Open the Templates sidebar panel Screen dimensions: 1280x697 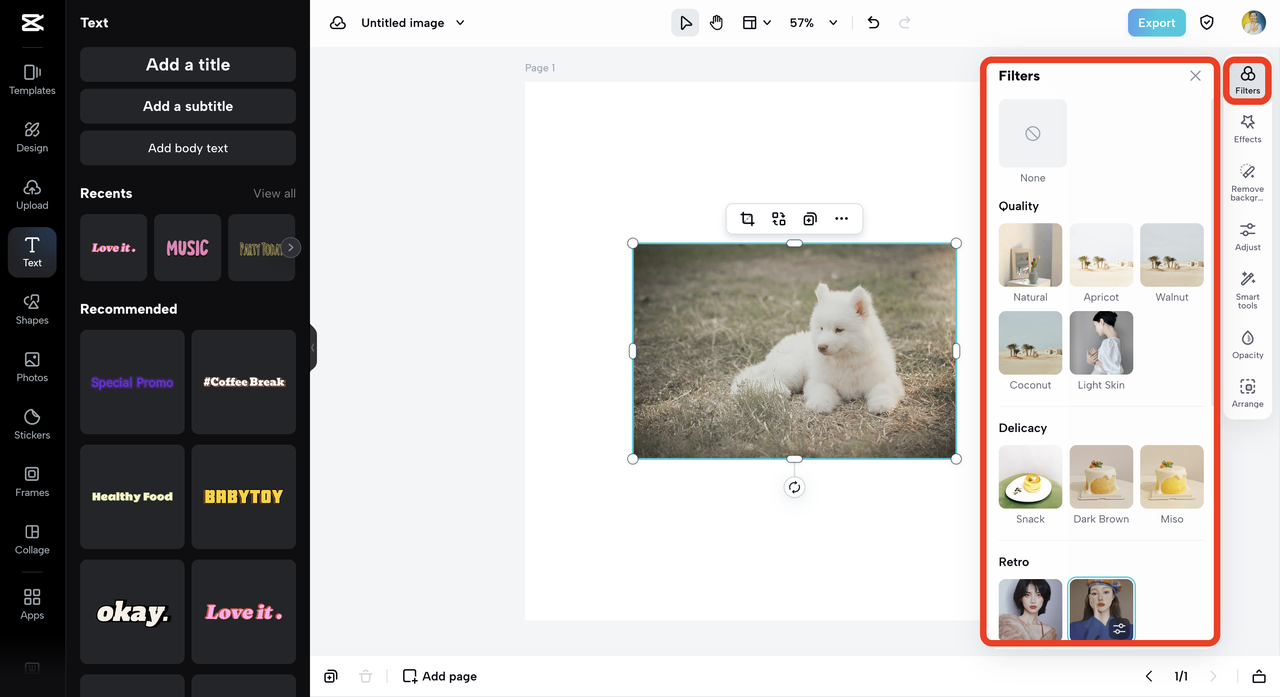coord(32,80)
